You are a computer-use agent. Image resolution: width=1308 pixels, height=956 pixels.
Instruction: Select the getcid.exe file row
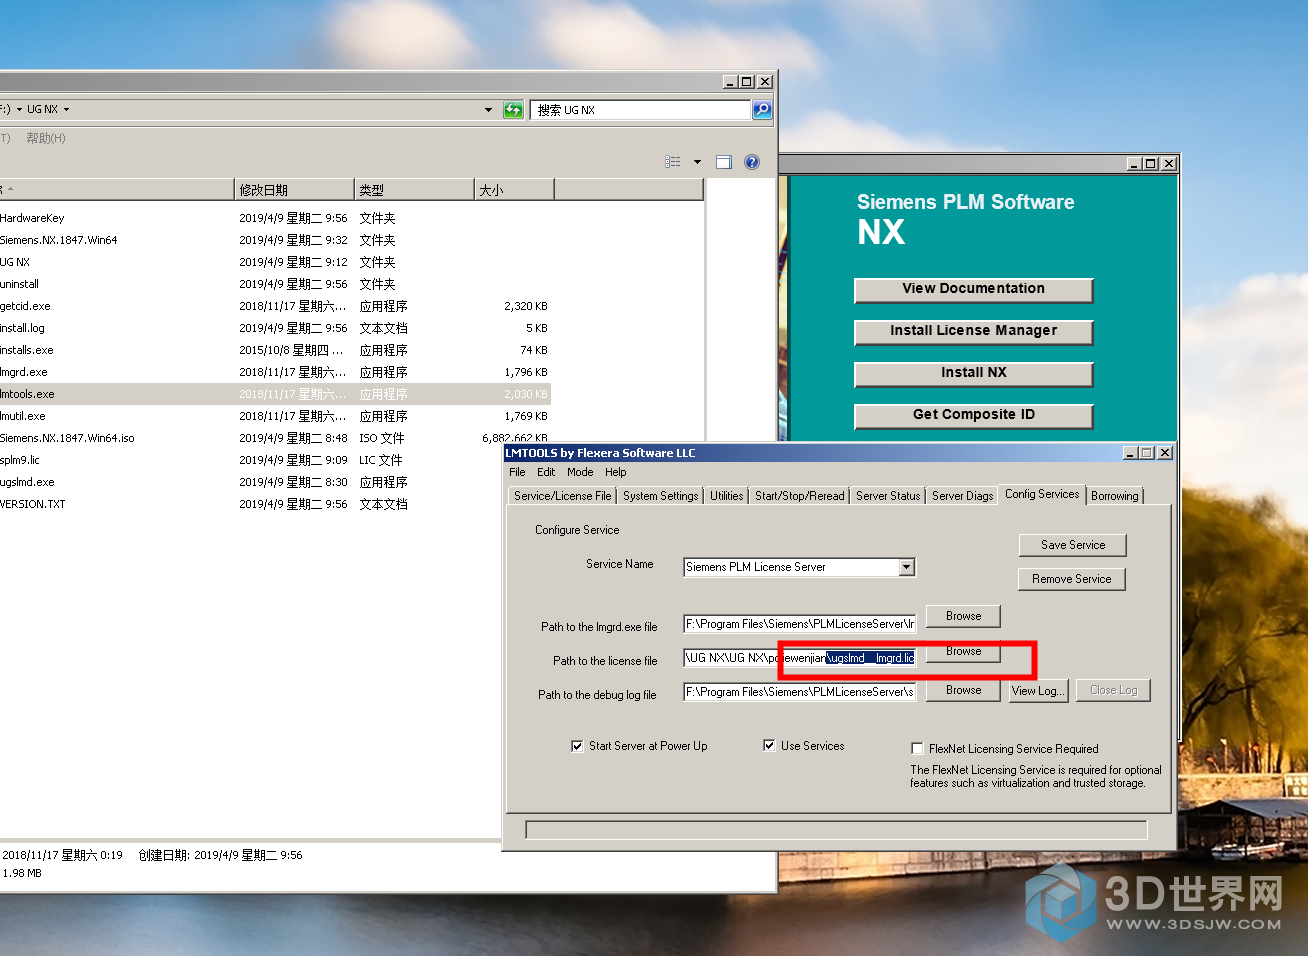coord(275,306)
